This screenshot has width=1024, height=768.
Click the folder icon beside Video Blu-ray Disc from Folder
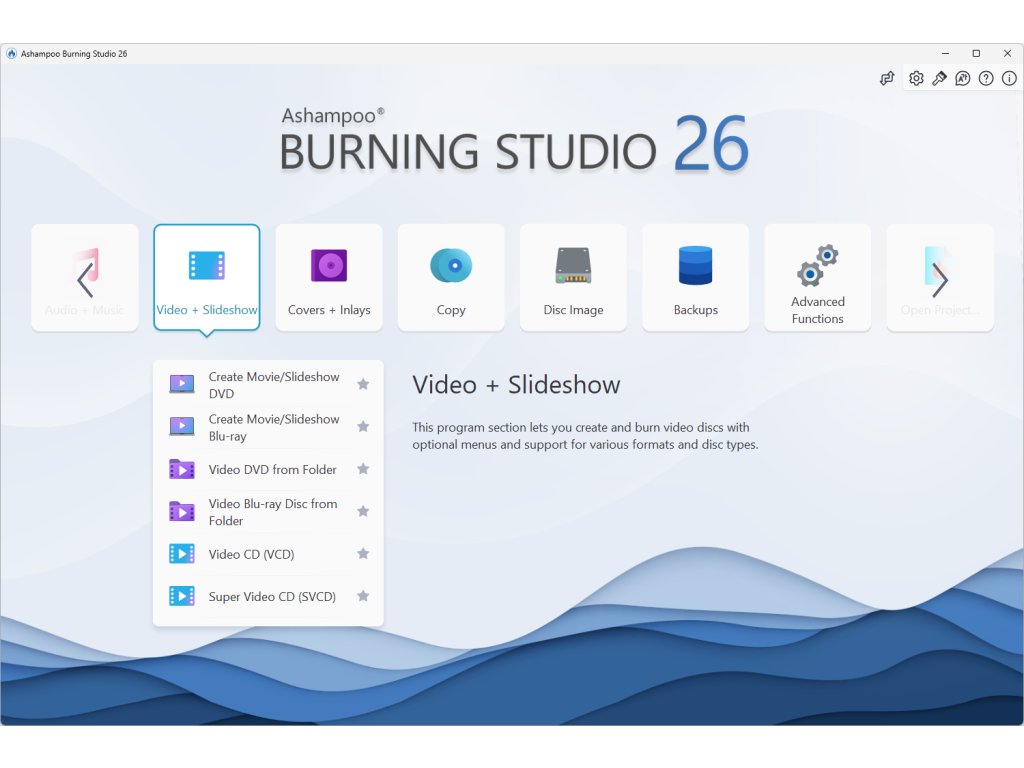pos(182,511)
